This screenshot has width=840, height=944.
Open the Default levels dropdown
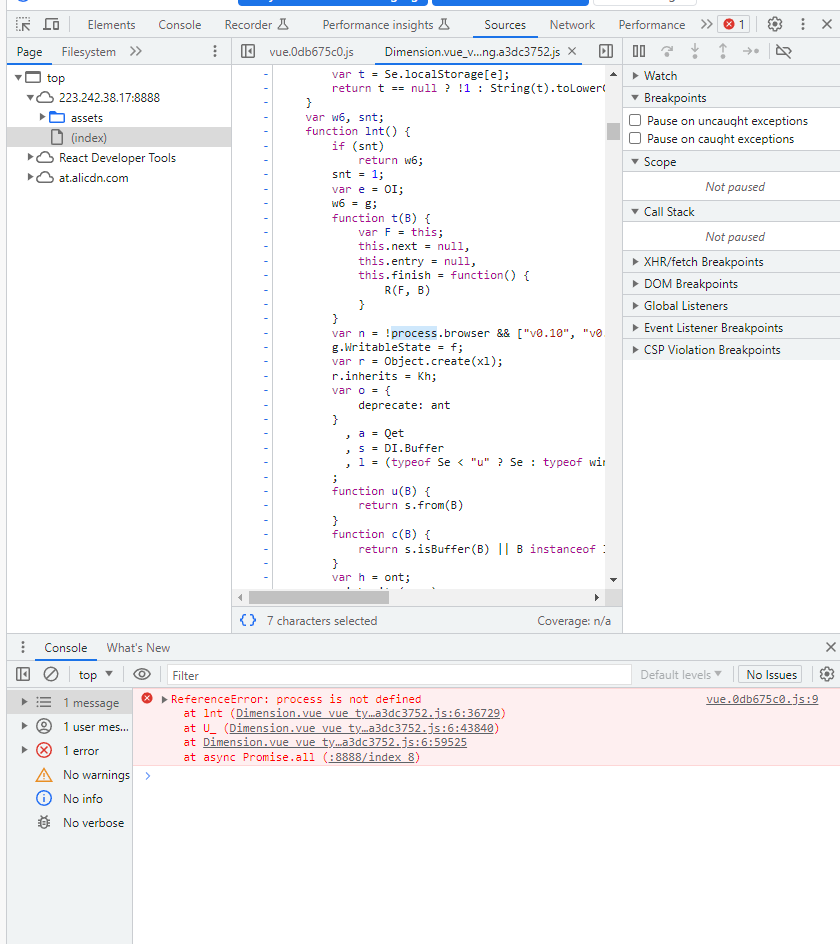pyautogui.click(x=681, y=675)
